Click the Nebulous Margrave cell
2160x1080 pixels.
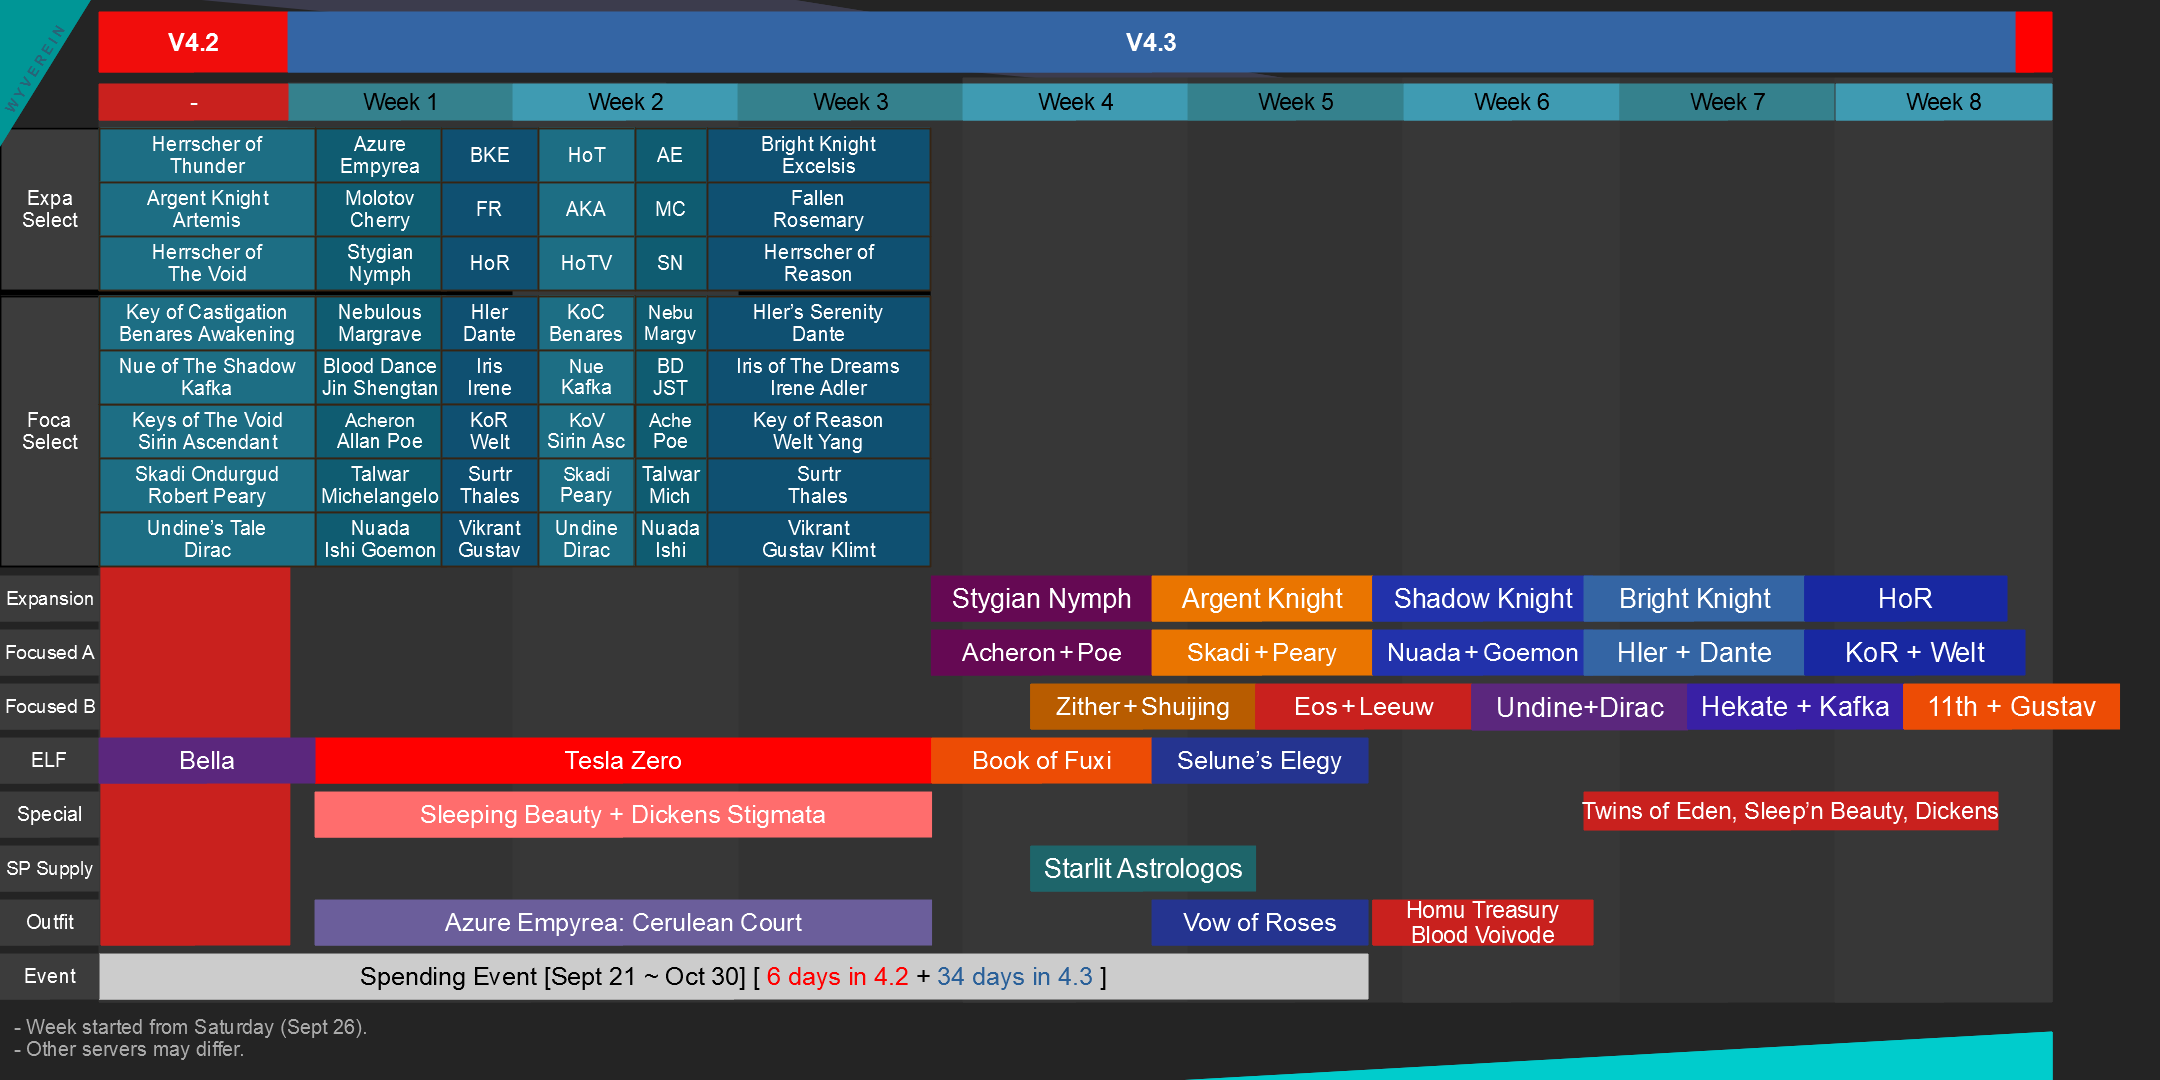tap(379, 323)
